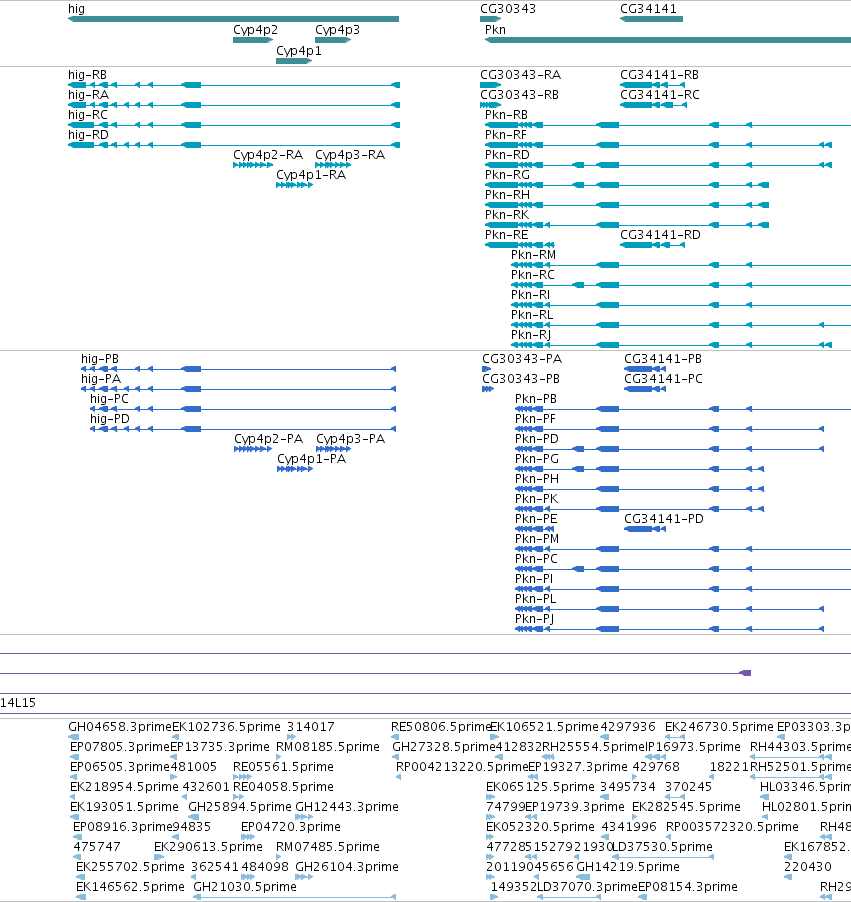This screenshot has height=902, width=851.
Task: Select CG34141-RC transcript
Action: 653,105
